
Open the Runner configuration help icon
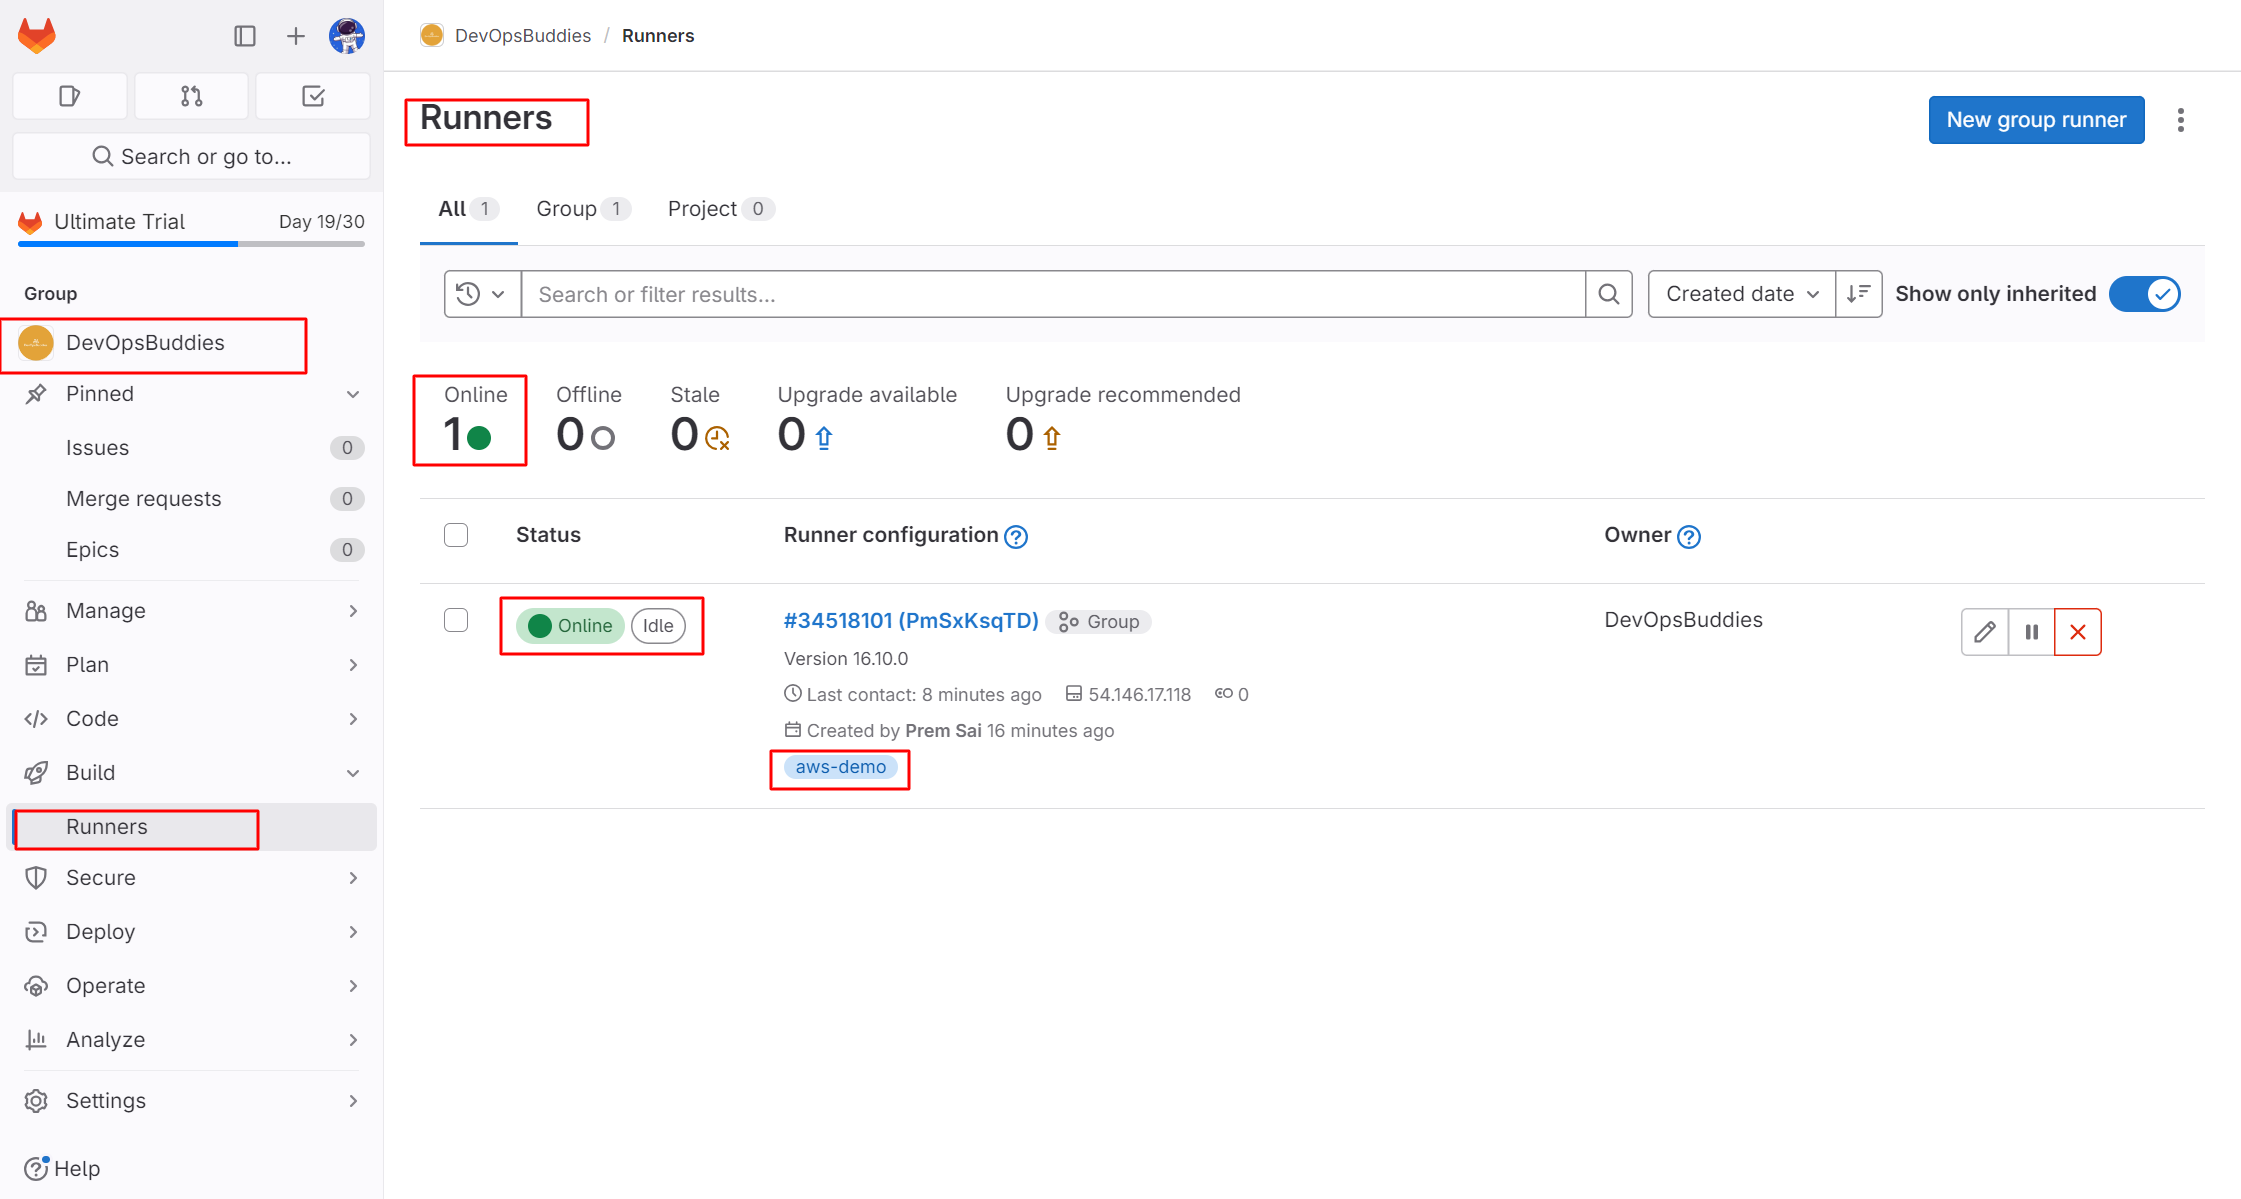(1016, 537)
